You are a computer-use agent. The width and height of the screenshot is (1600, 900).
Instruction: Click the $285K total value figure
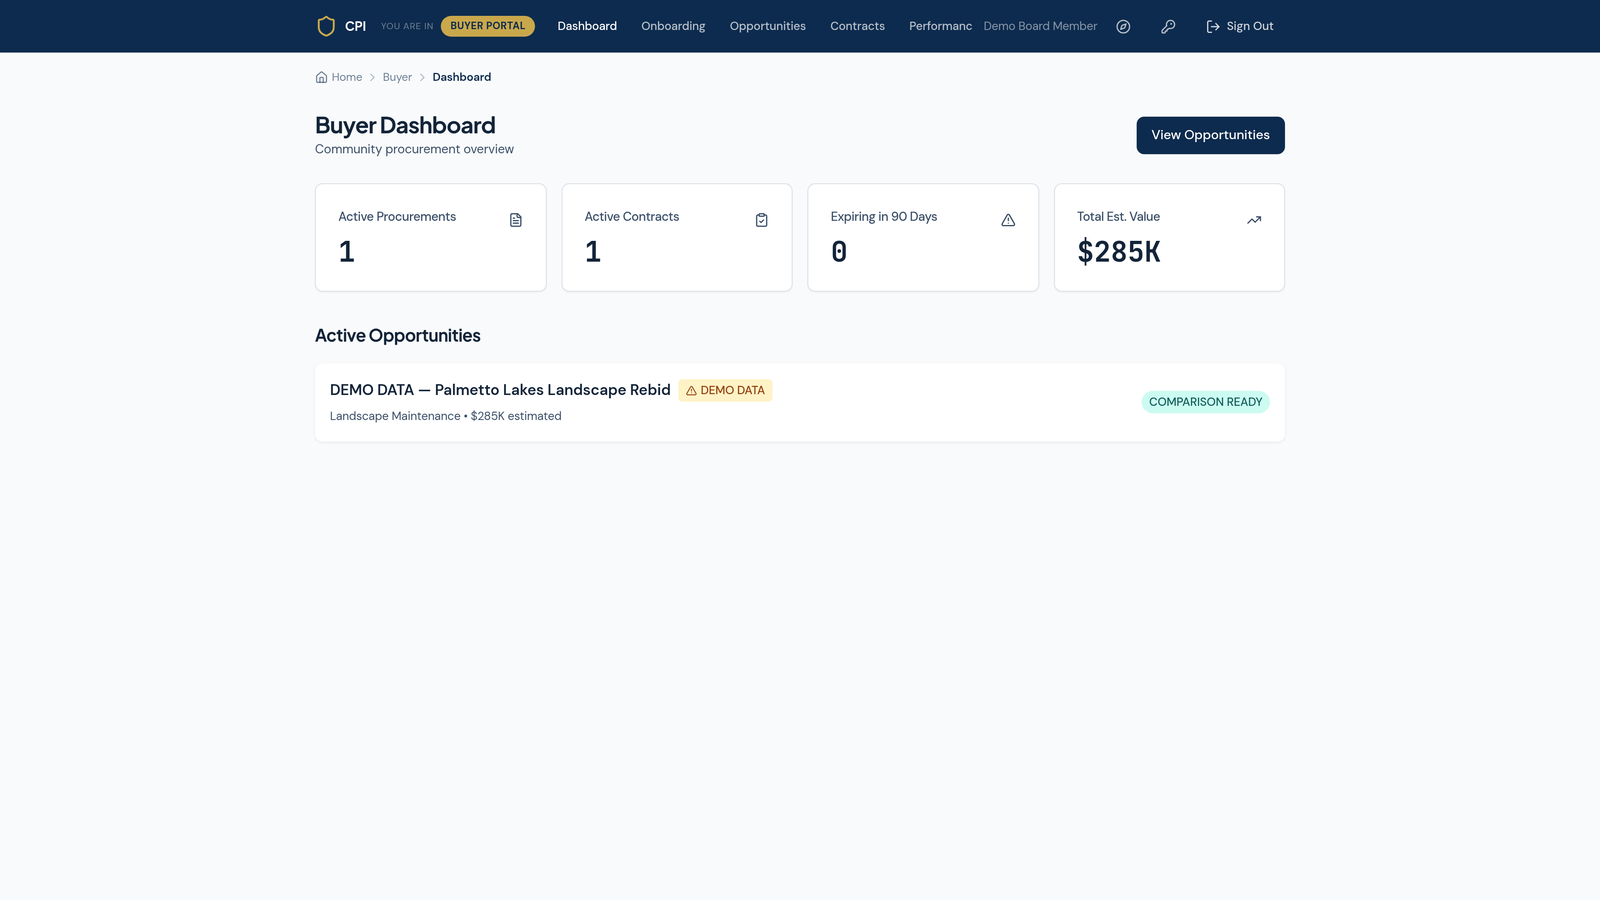pyautogui.click(x=1119, y=252)
